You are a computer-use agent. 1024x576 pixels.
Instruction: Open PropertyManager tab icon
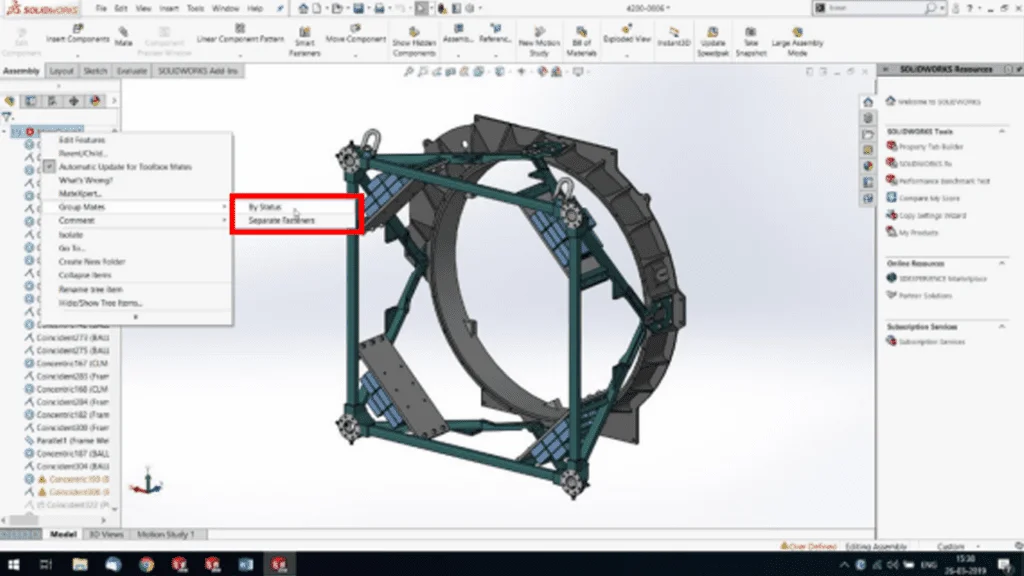(x=31, y=101)
